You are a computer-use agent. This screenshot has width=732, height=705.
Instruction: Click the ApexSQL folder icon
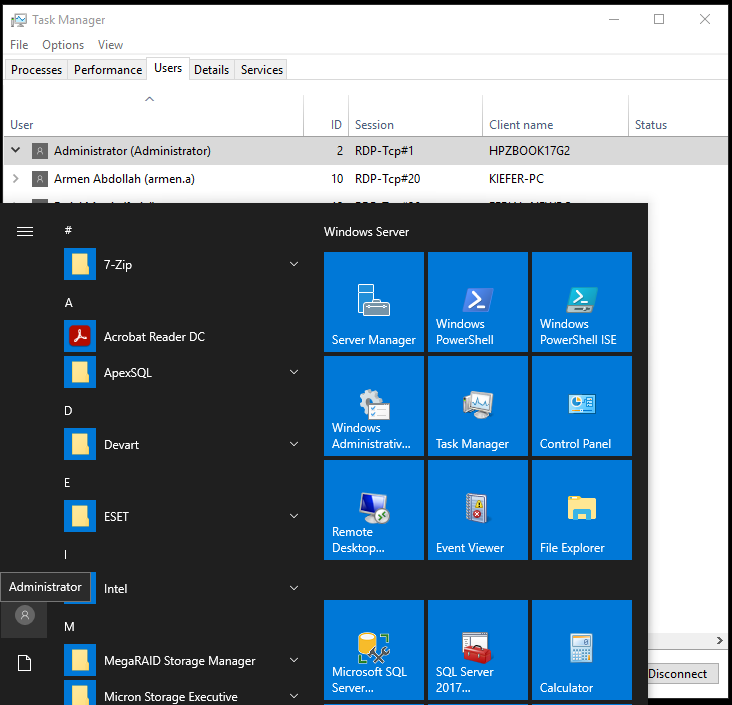click(x=80, y=372)
